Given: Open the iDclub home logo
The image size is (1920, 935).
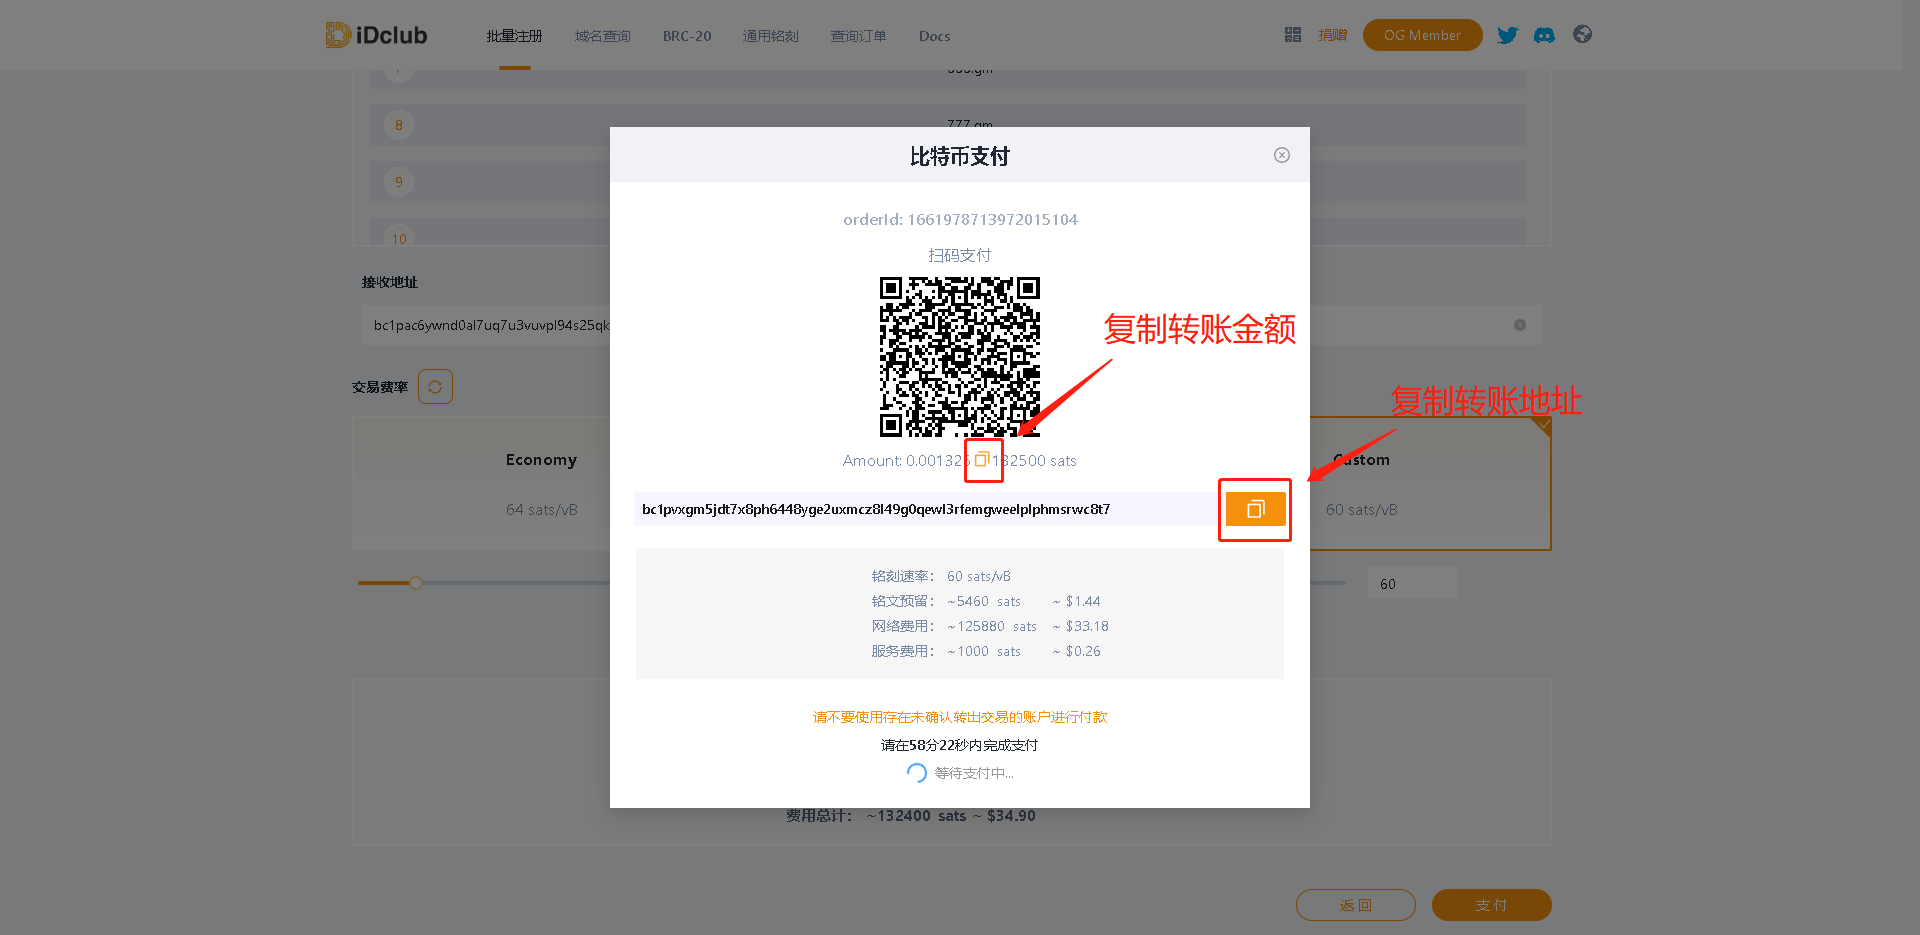Looking at the screenshot, I should coord(377,35).
